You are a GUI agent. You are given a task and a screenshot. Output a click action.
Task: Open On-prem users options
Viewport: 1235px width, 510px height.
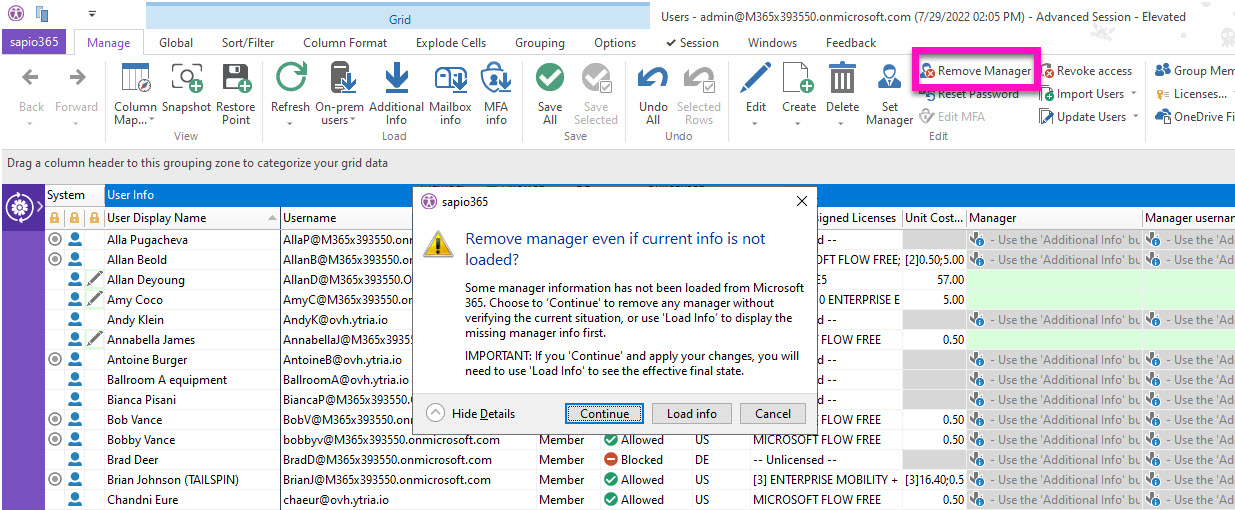(x=341, y=93)
